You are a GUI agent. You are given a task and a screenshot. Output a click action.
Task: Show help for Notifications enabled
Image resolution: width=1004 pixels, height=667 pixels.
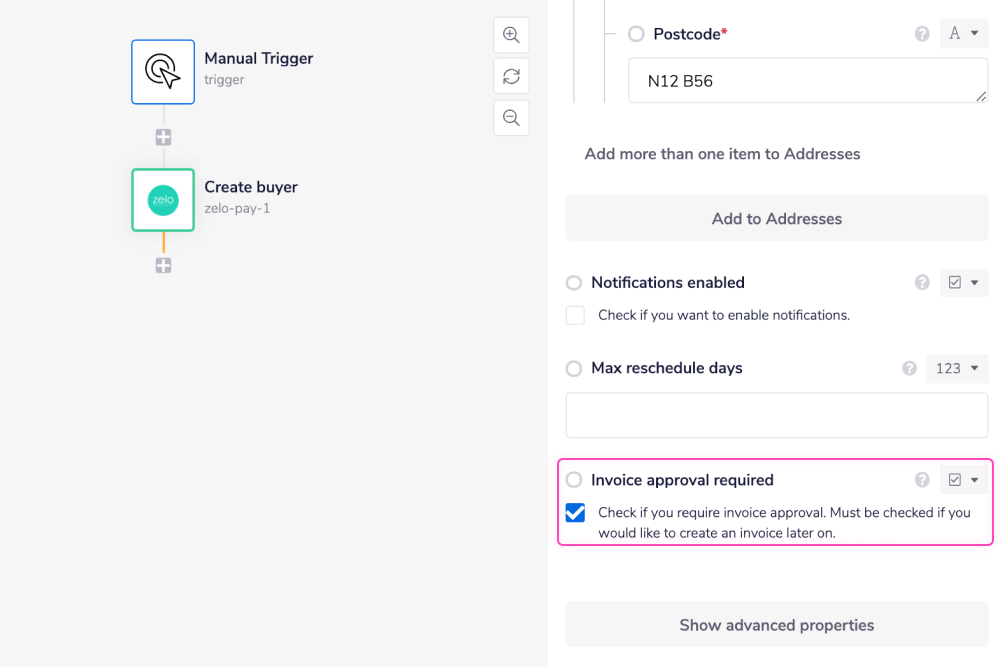922,283
